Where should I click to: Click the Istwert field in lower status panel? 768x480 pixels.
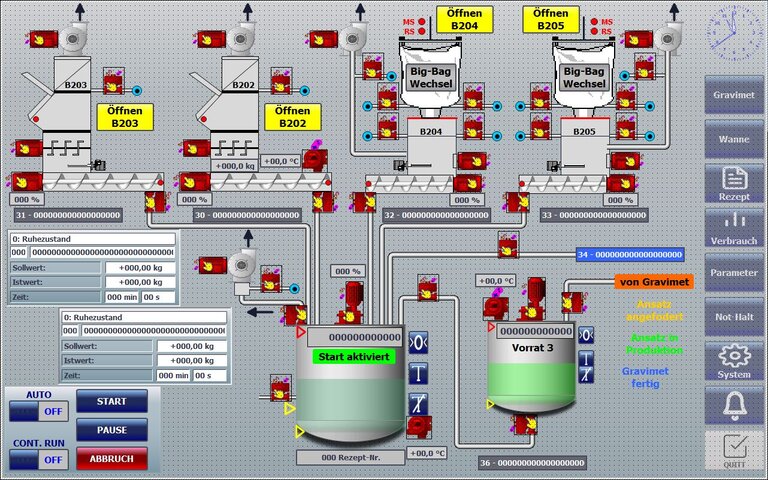(x=192, y=360)
